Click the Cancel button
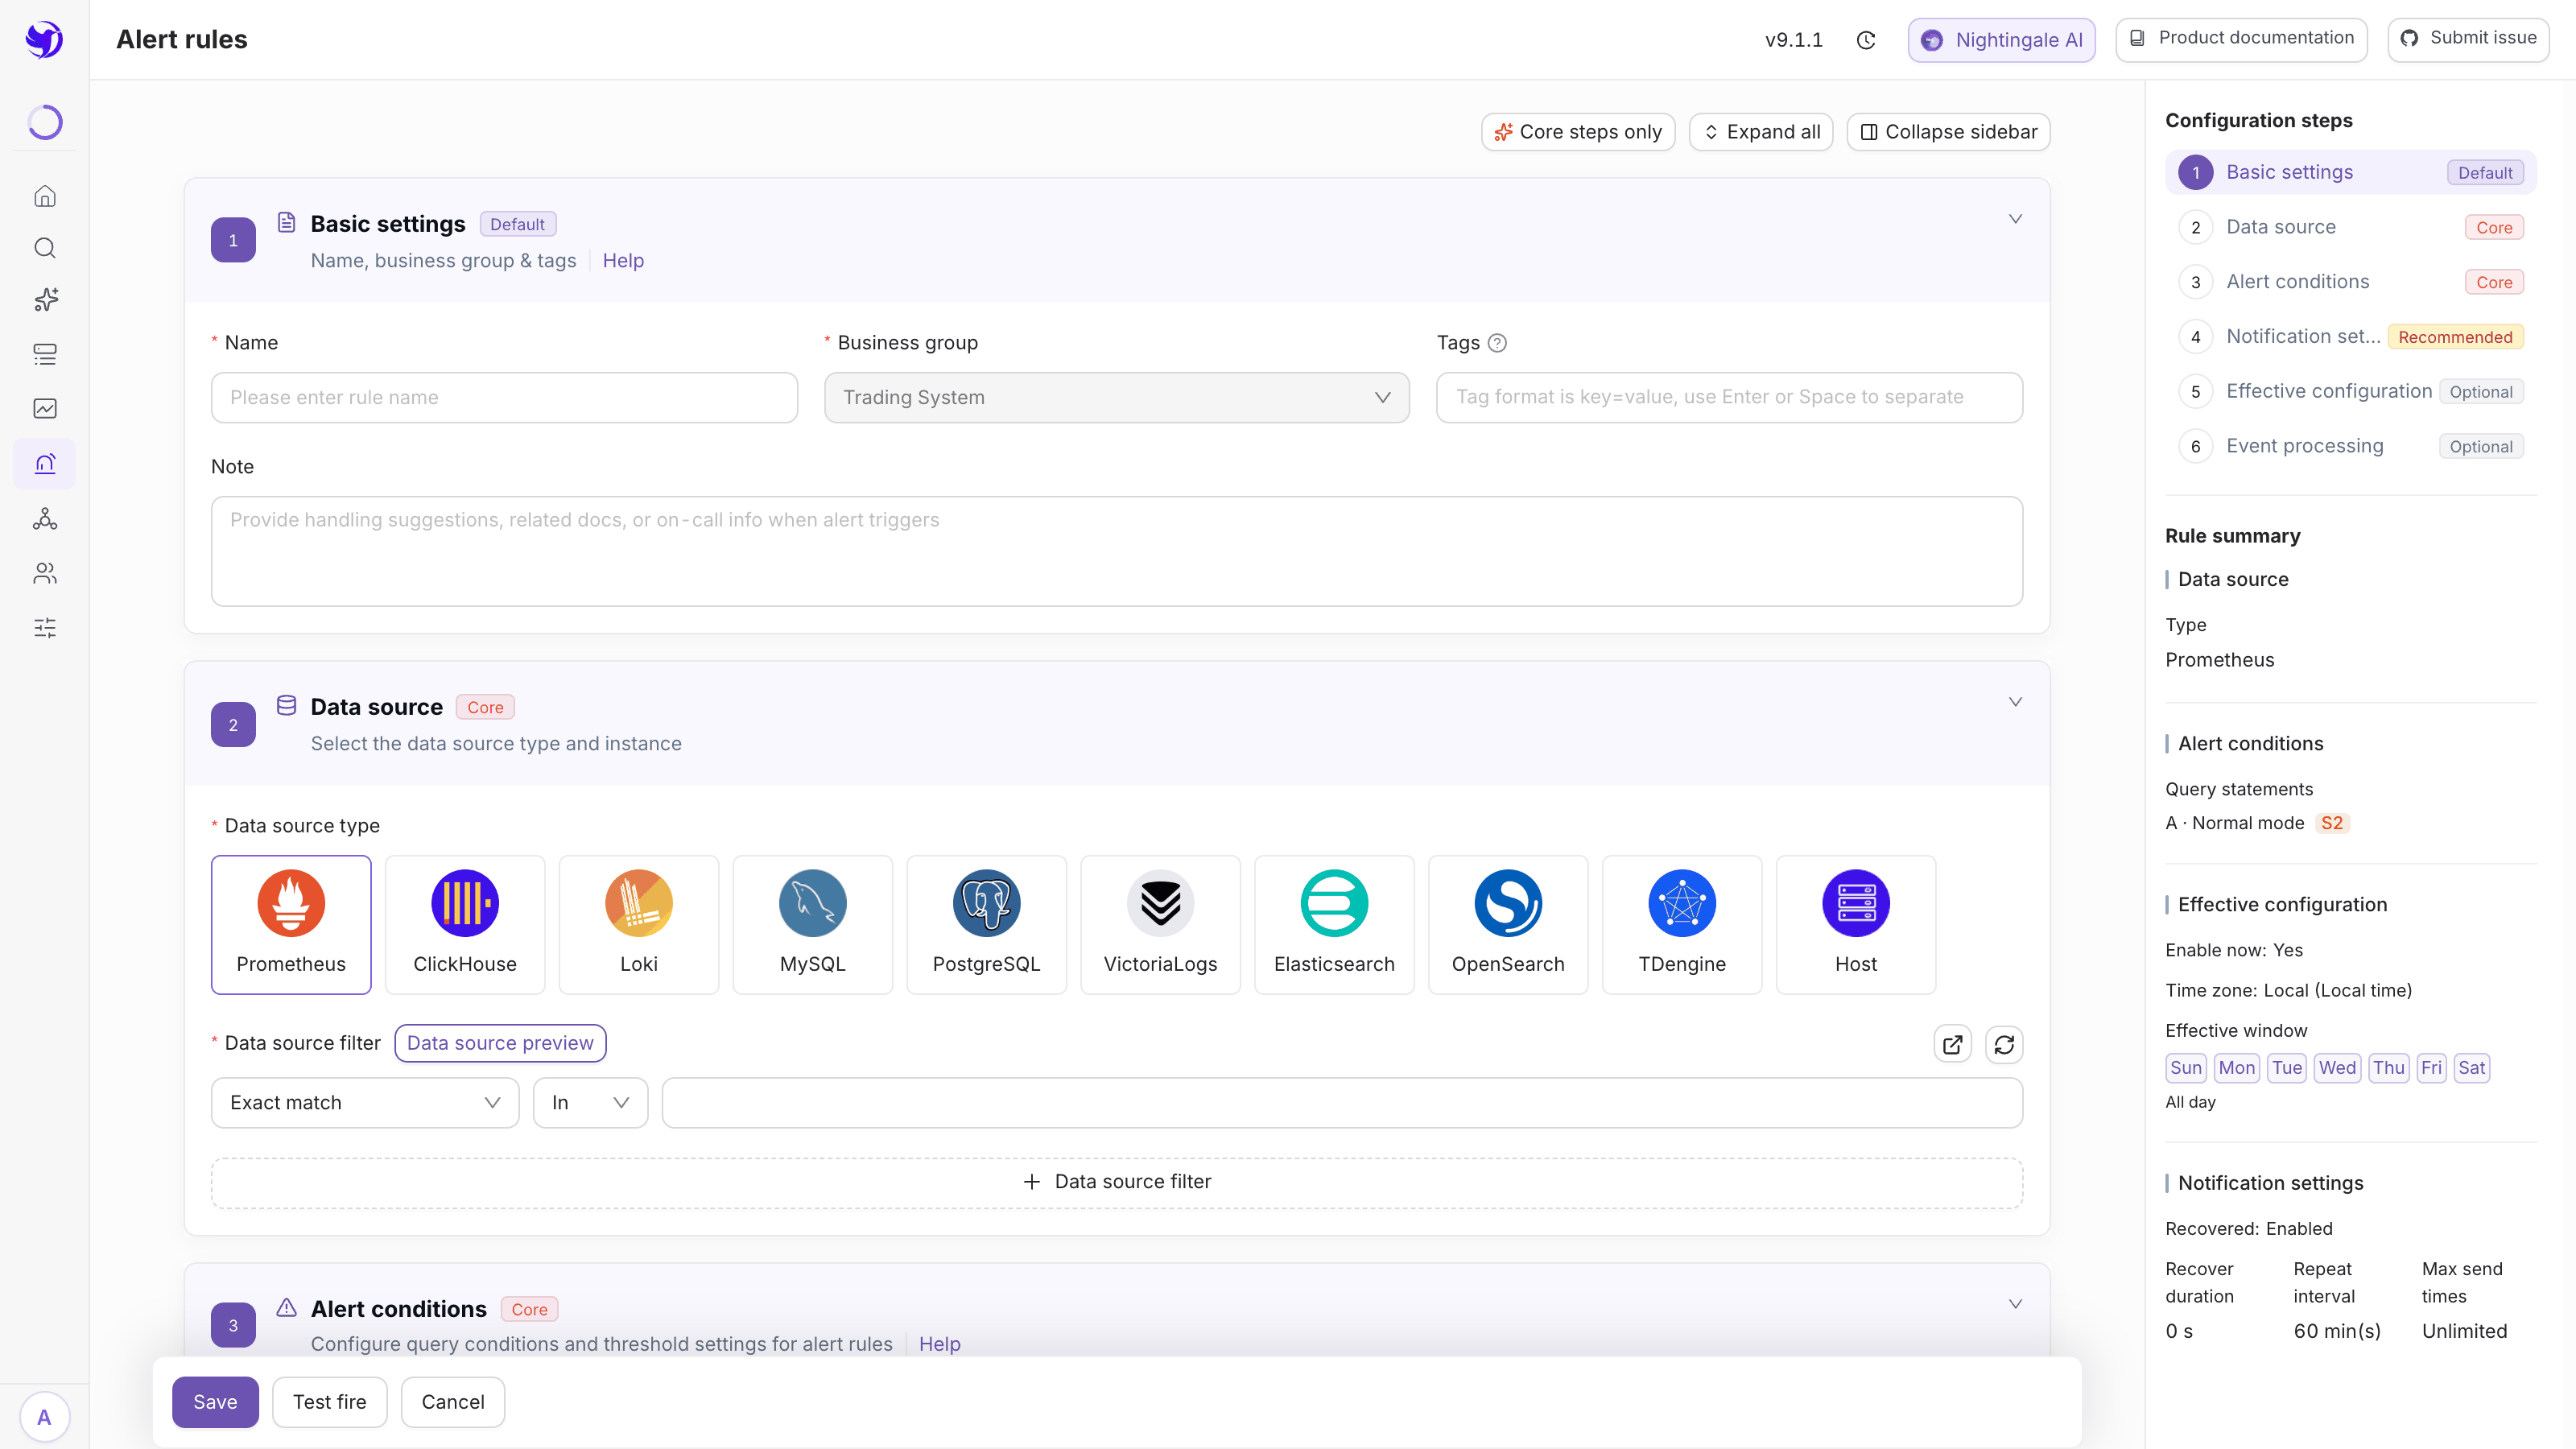Screen dimensions: 2576x1449 (x=453, y=1402)
